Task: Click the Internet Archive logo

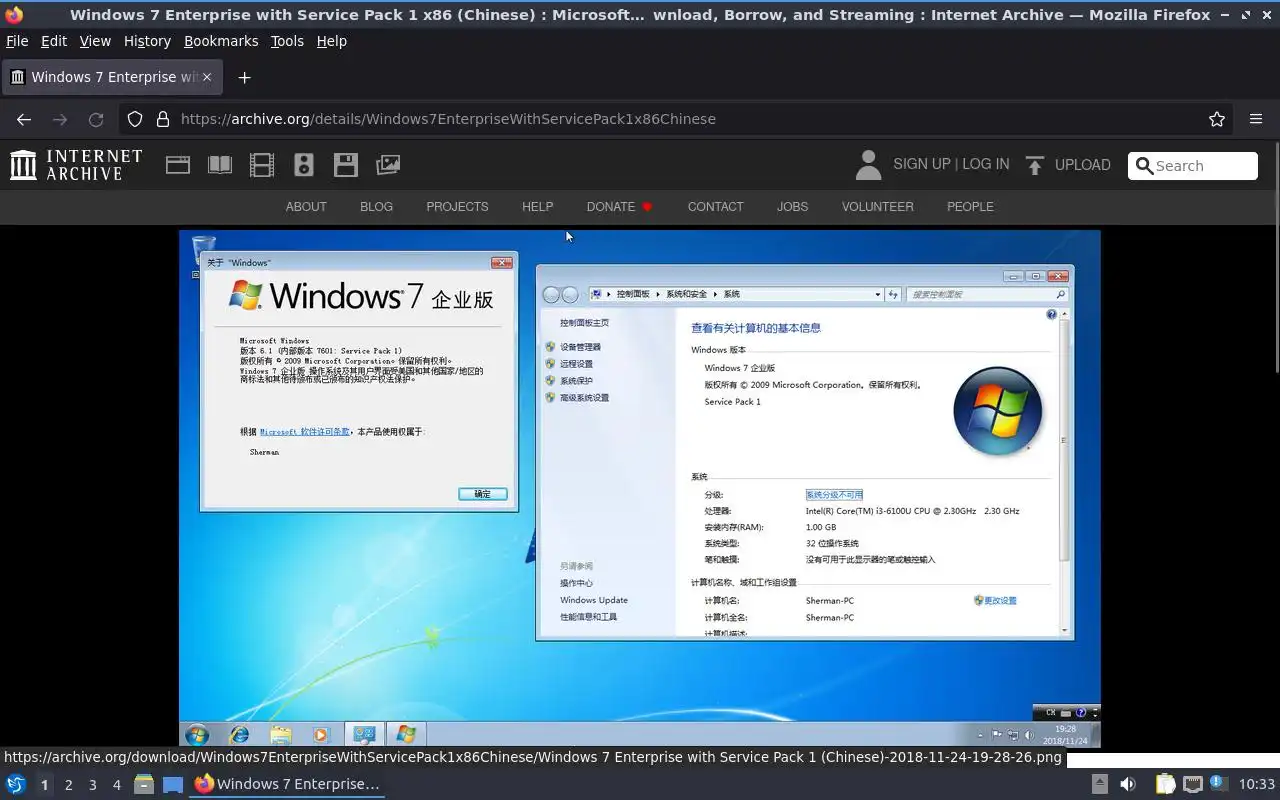Action: click(x=76, y=165)
